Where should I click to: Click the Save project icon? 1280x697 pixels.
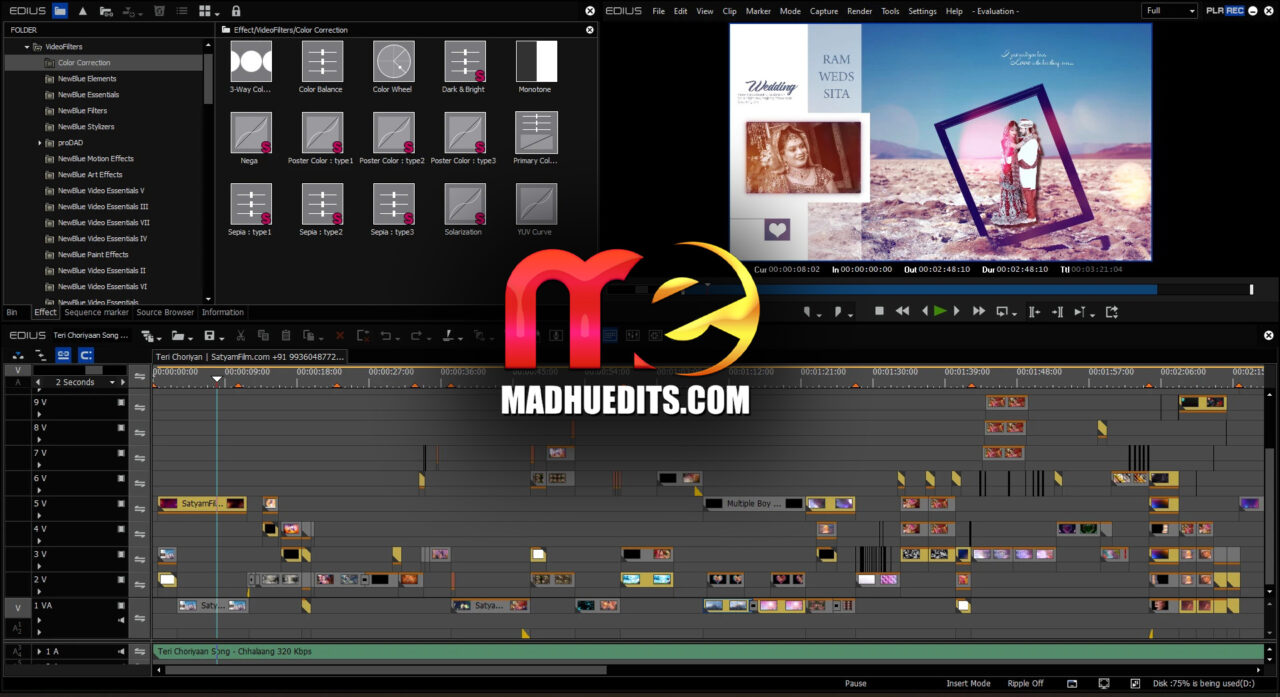[x=211, y=335]
